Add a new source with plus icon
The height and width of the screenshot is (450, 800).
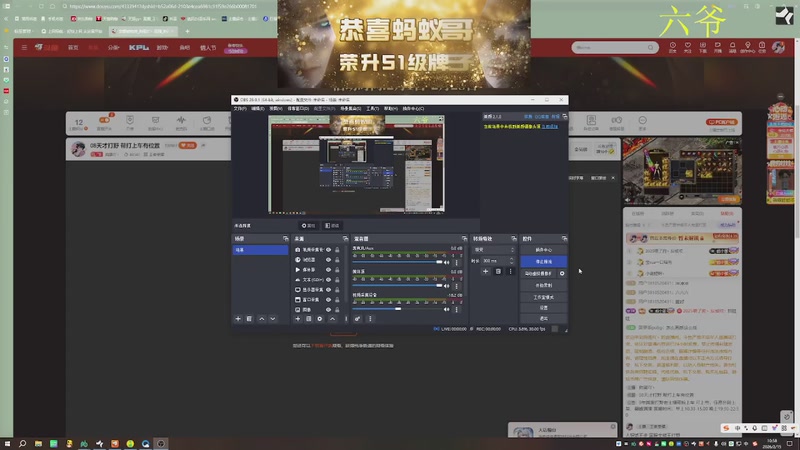[x=297, y=319]
